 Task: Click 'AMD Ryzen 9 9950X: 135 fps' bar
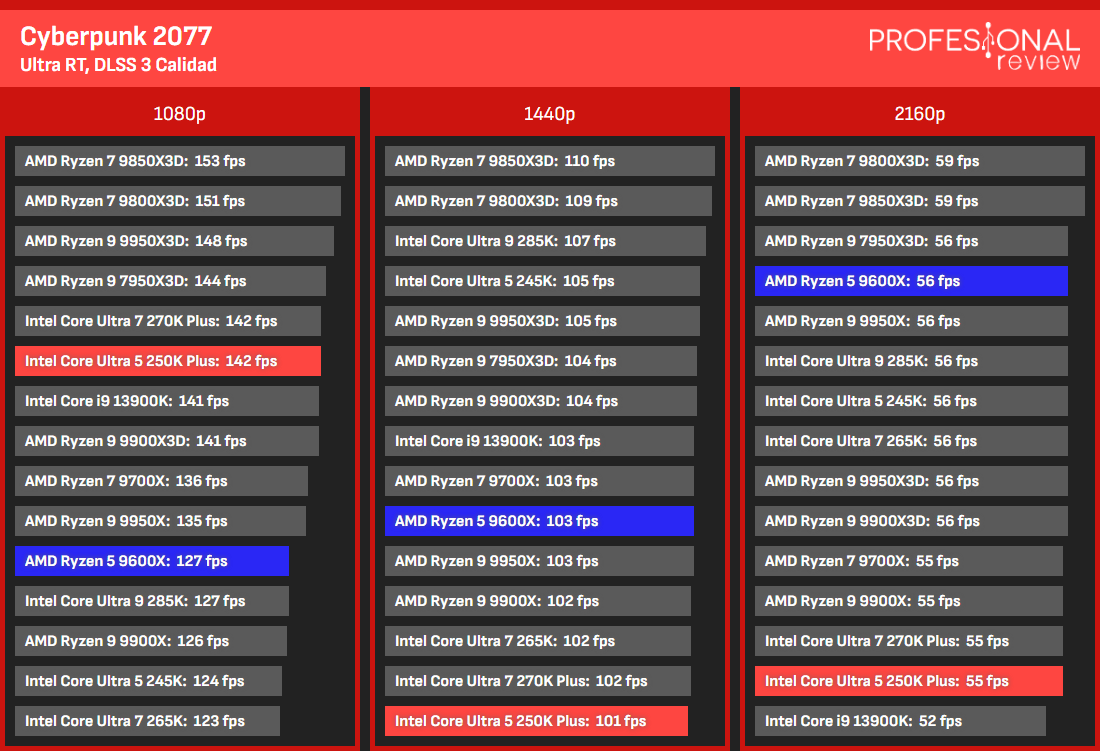pos(160,520)
